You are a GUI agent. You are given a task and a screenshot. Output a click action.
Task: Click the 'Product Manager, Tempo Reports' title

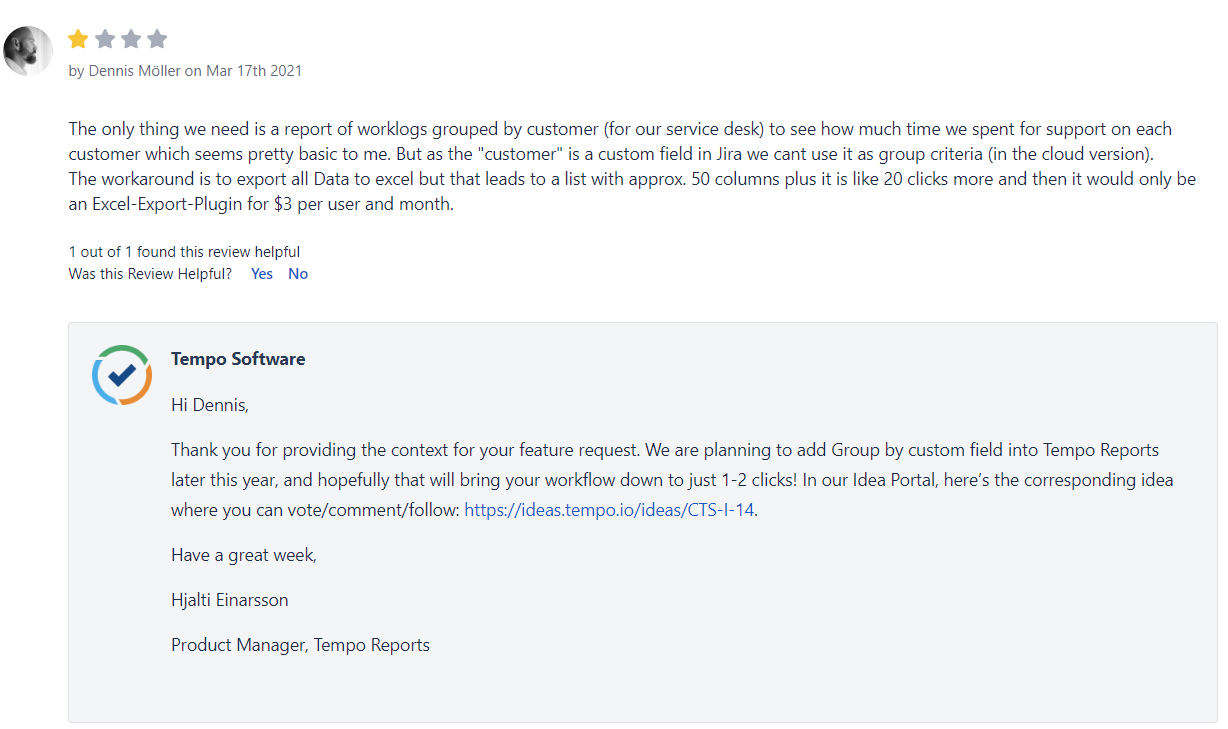300,645
